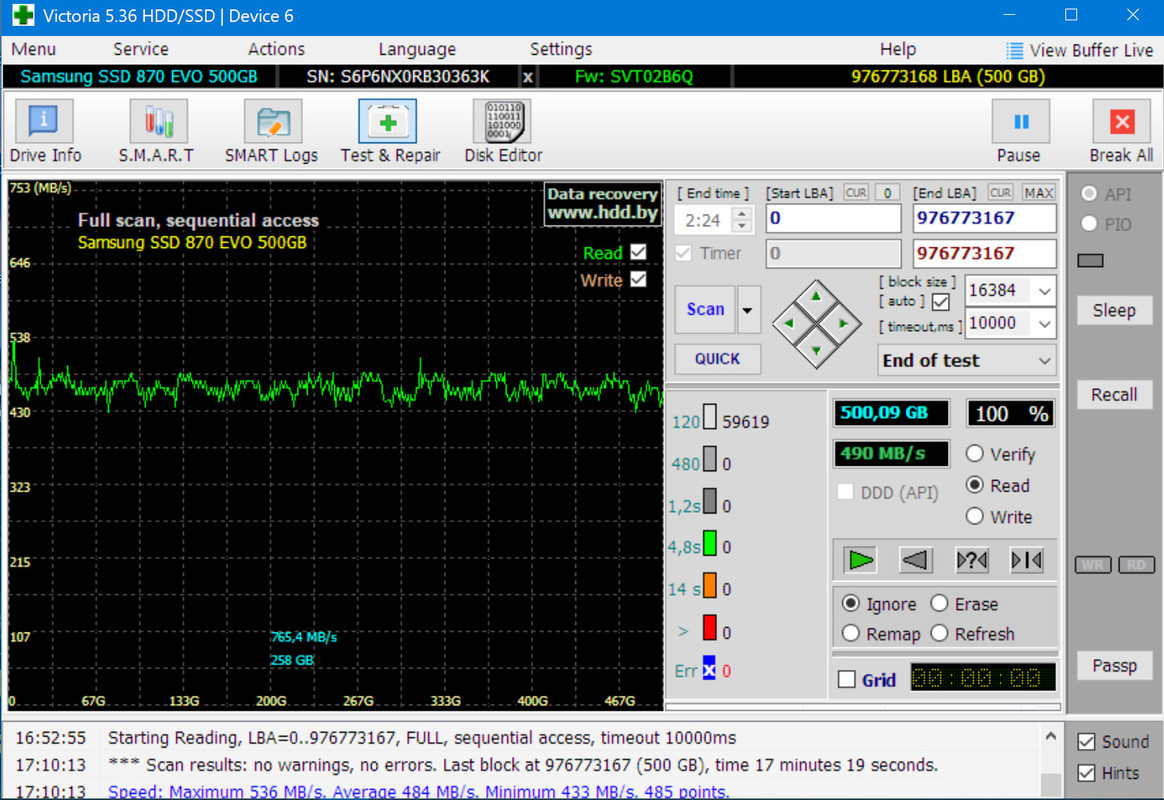Screen dimensions: 1164x800
Task: Click the MAX button for End LBA
Action: pos(1039,193)
